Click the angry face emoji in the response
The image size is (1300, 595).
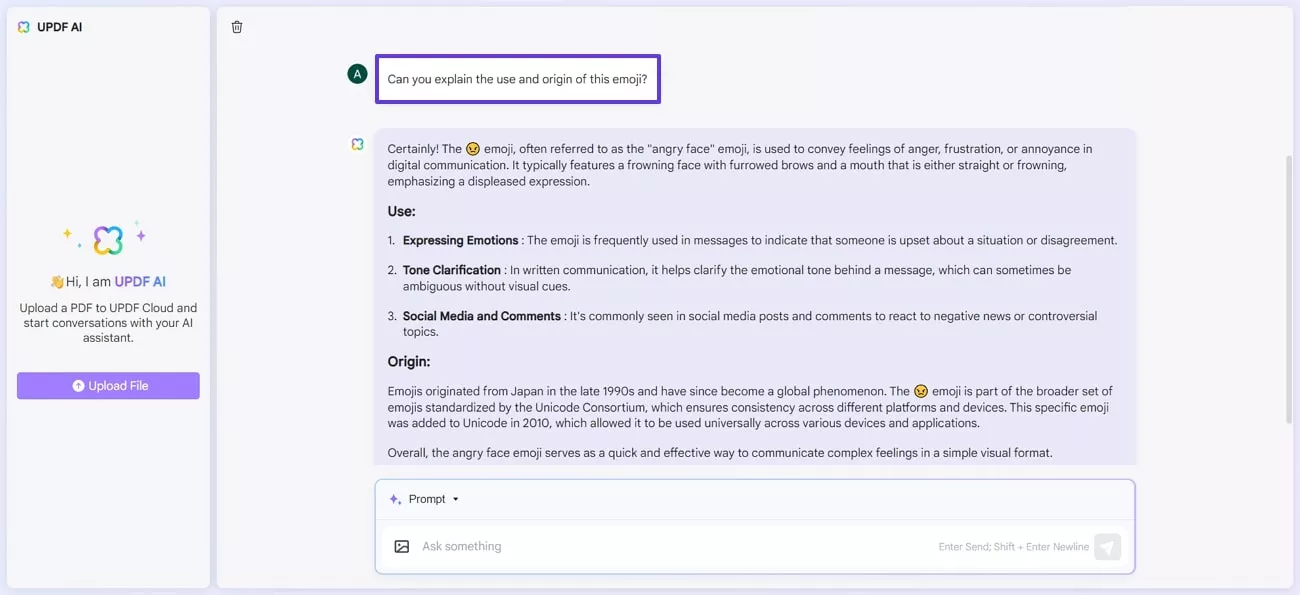click(473, 148)
